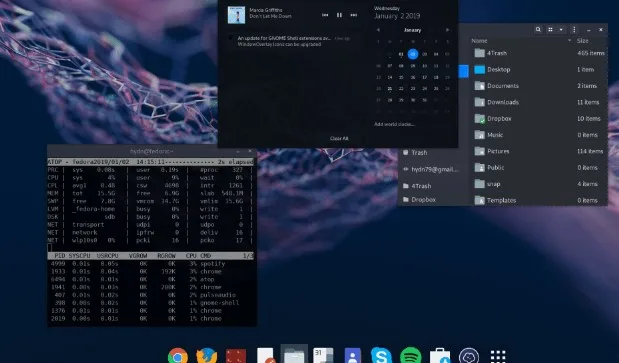Viewport: 619px width, 363px height.
Task: Open the white document app in the dock
Action: coord(265,355)
